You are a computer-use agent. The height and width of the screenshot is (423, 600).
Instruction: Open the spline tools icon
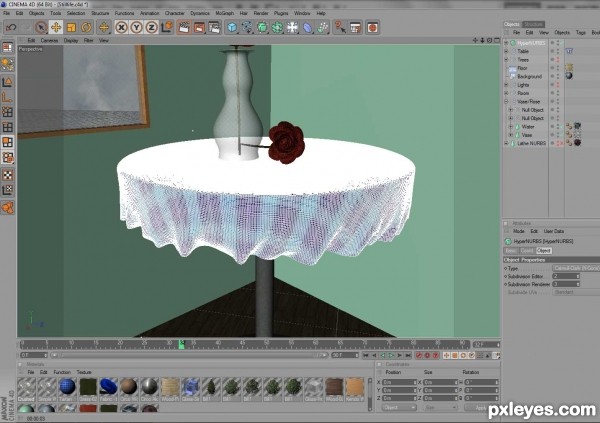[x=247, y=28]
